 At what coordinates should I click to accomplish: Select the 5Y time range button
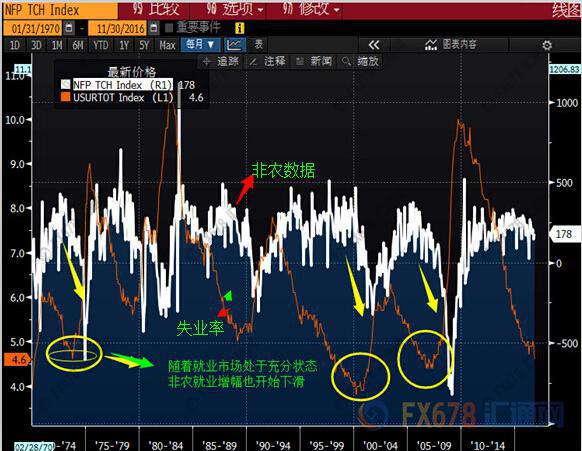click(x=144, y=45)
